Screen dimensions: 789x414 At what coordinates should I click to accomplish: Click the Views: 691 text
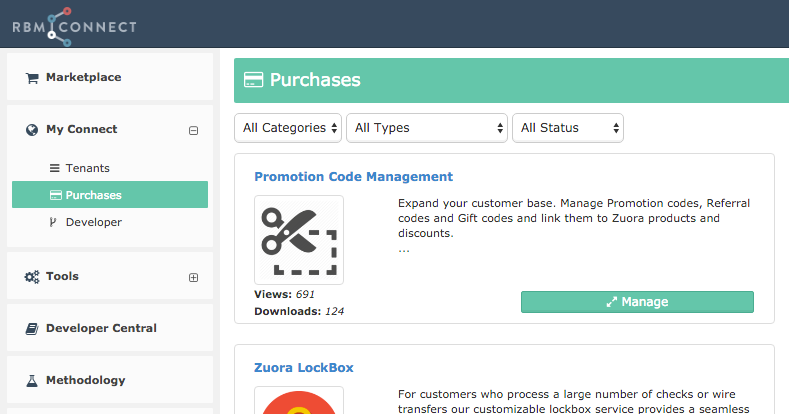pyautogui.click(x=284, y=294)
